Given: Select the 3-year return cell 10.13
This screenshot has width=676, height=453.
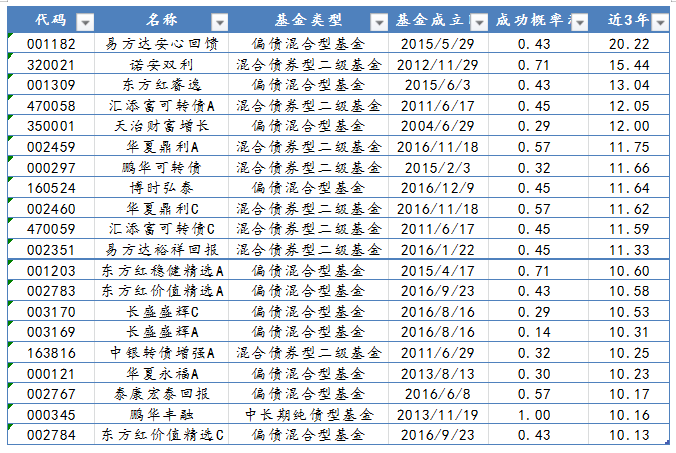Looking at the screenshot, I should (x=629, y=435).
